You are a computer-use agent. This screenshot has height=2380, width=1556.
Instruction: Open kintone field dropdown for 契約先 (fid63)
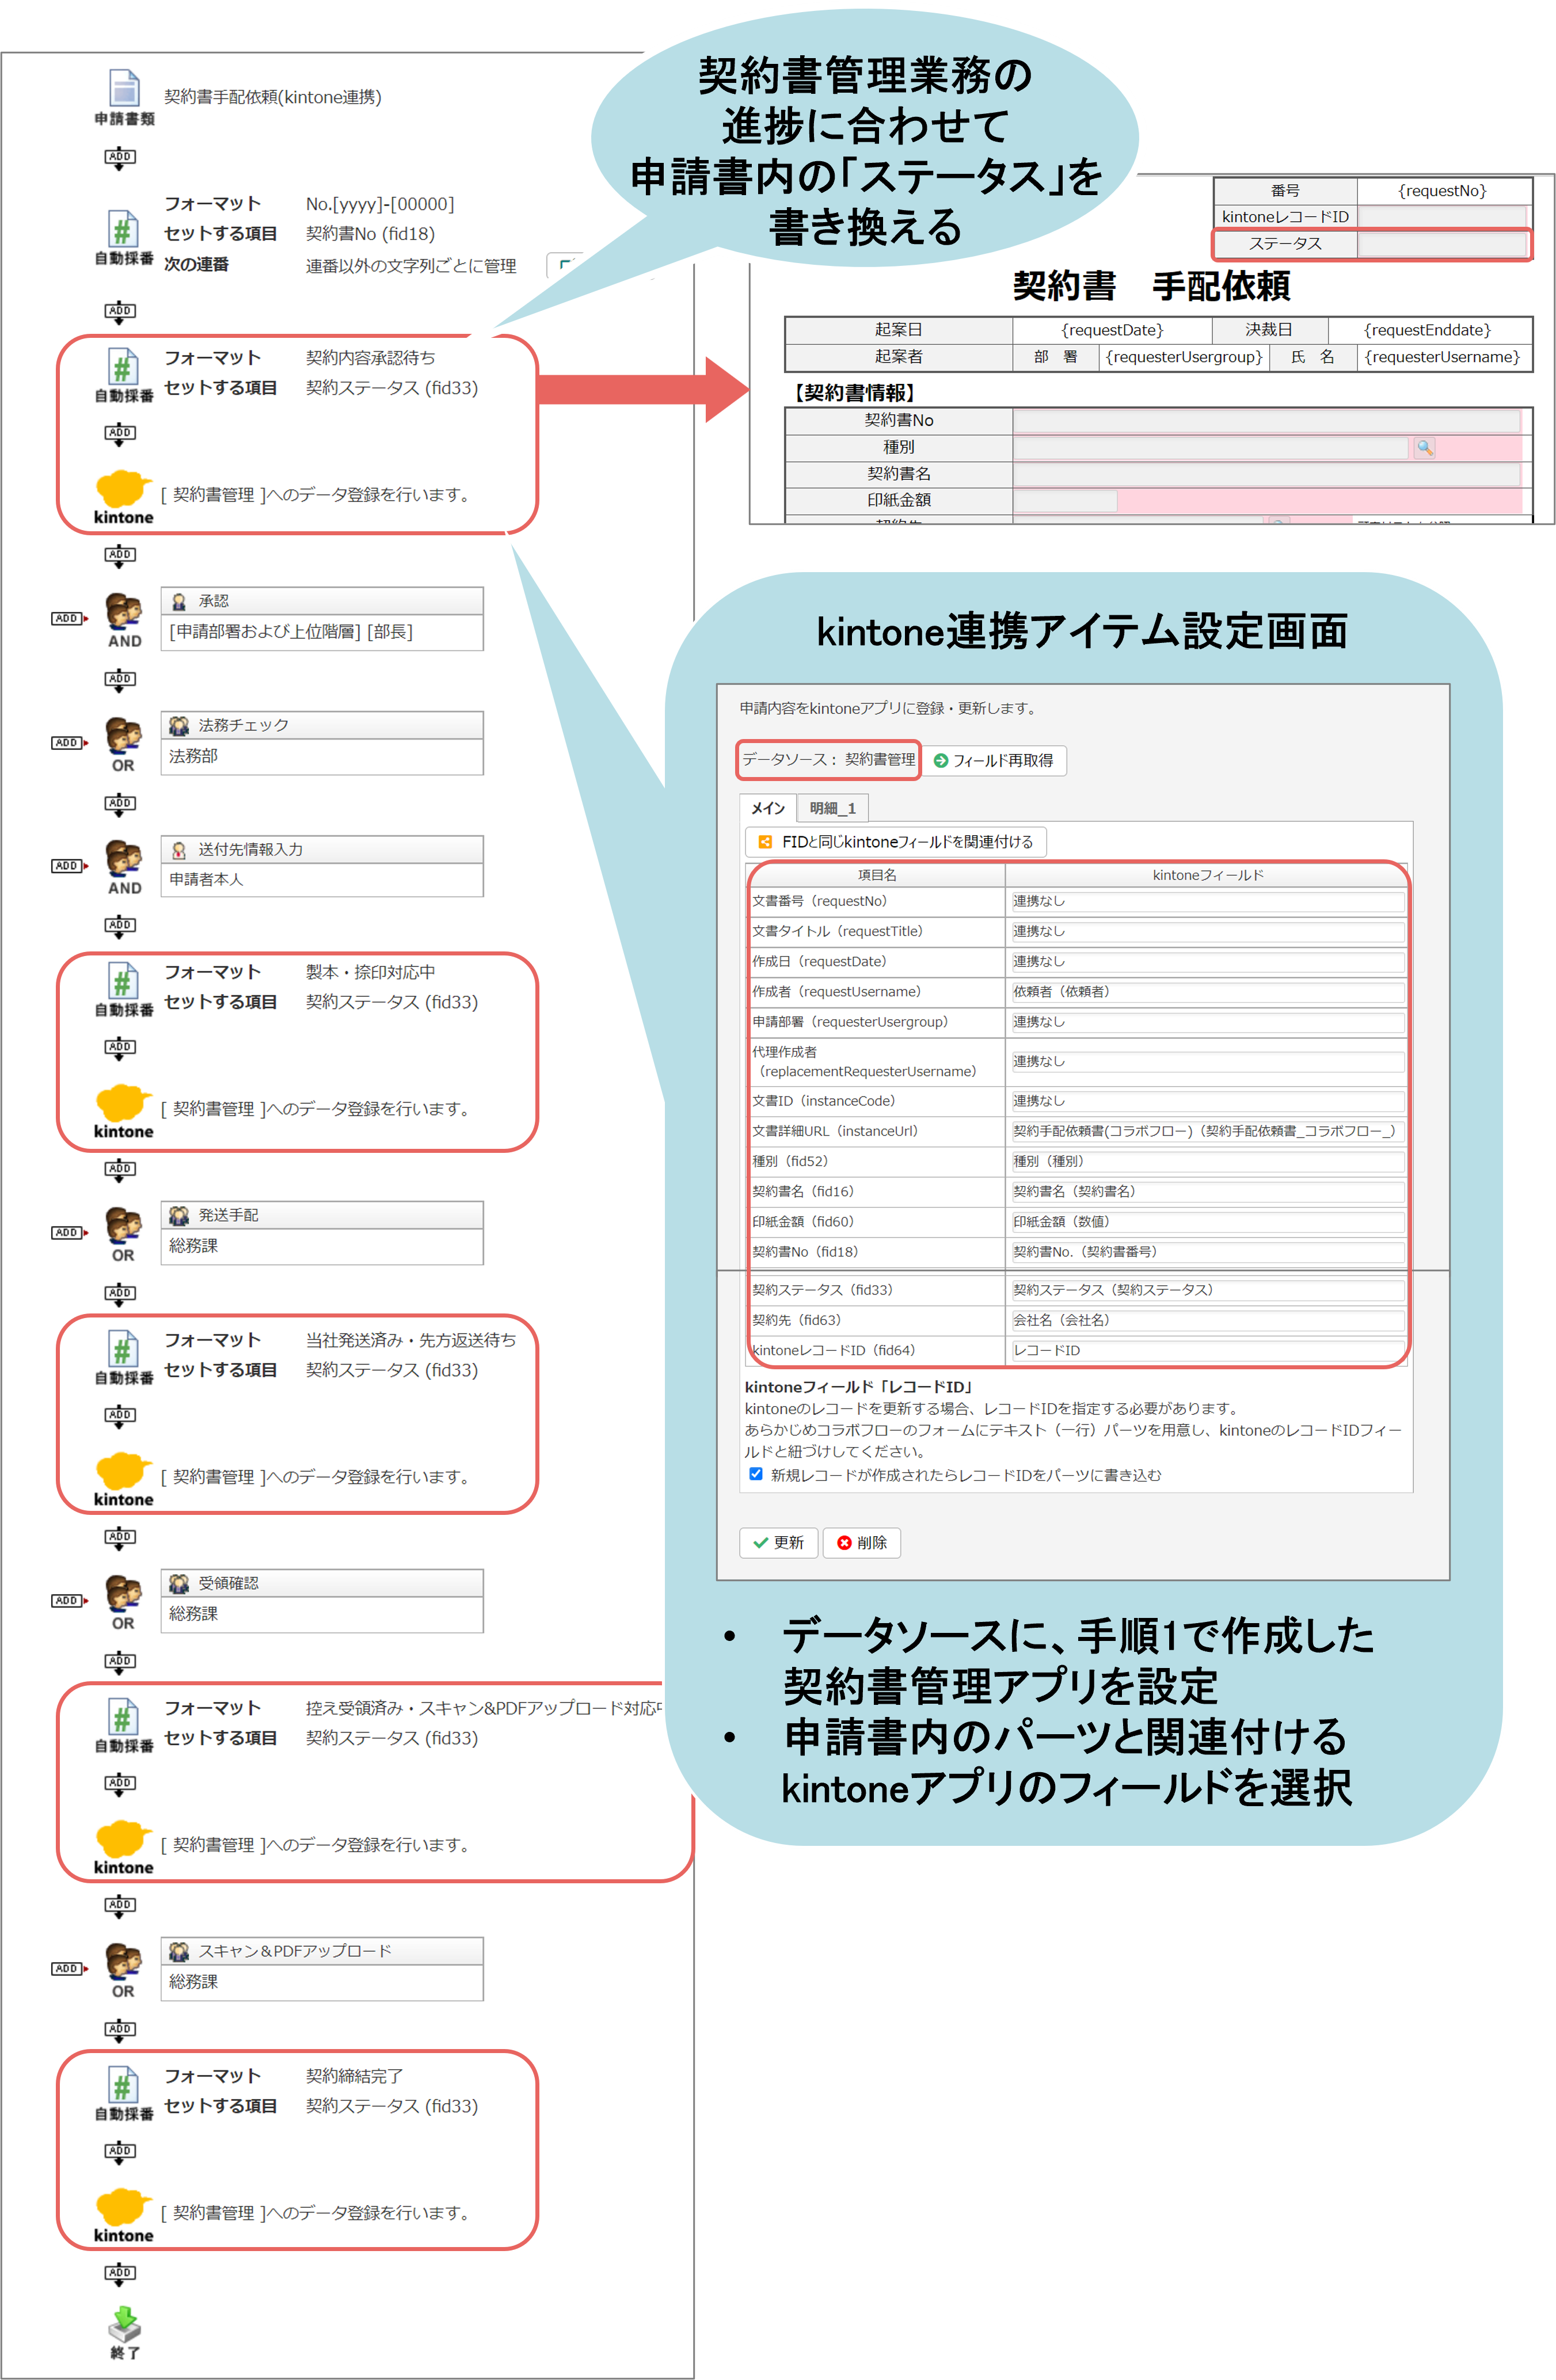(1207, 1320)
